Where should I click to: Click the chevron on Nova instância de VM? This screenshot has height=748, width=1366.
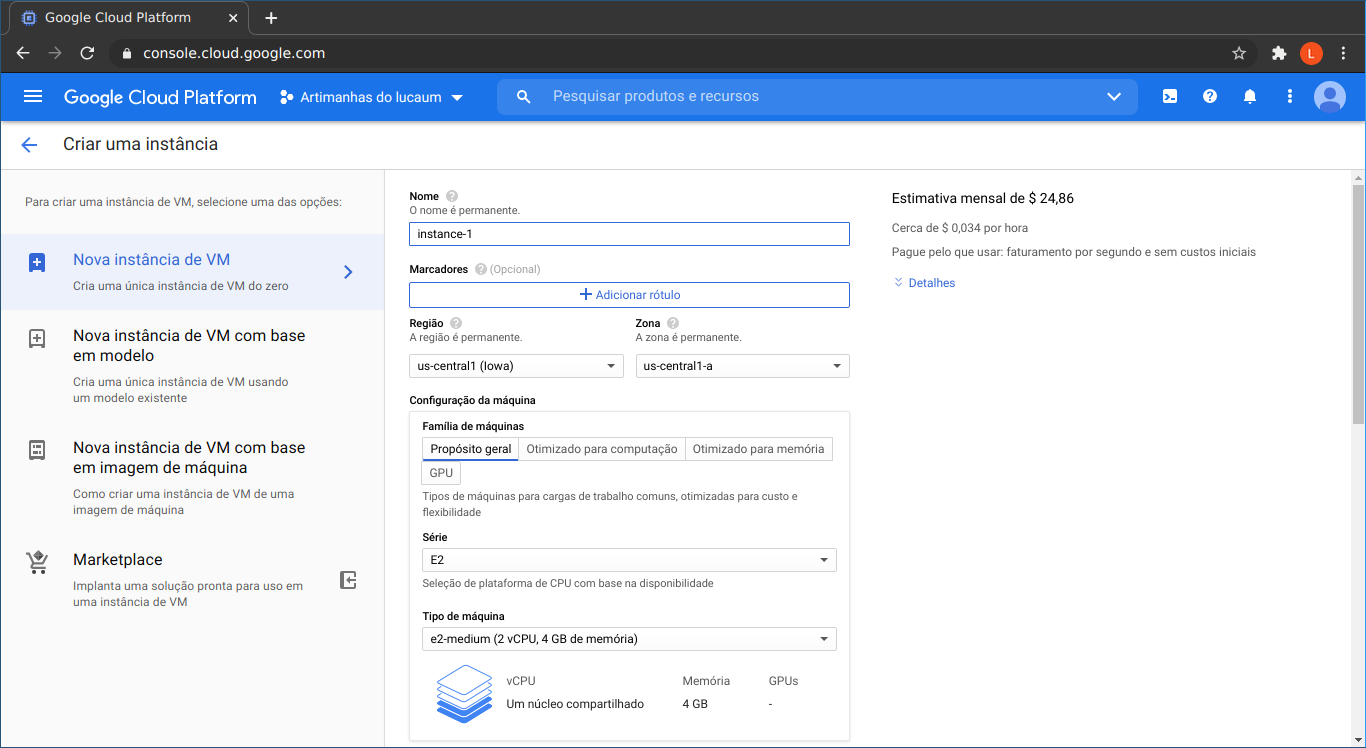[x=348, y=272]
